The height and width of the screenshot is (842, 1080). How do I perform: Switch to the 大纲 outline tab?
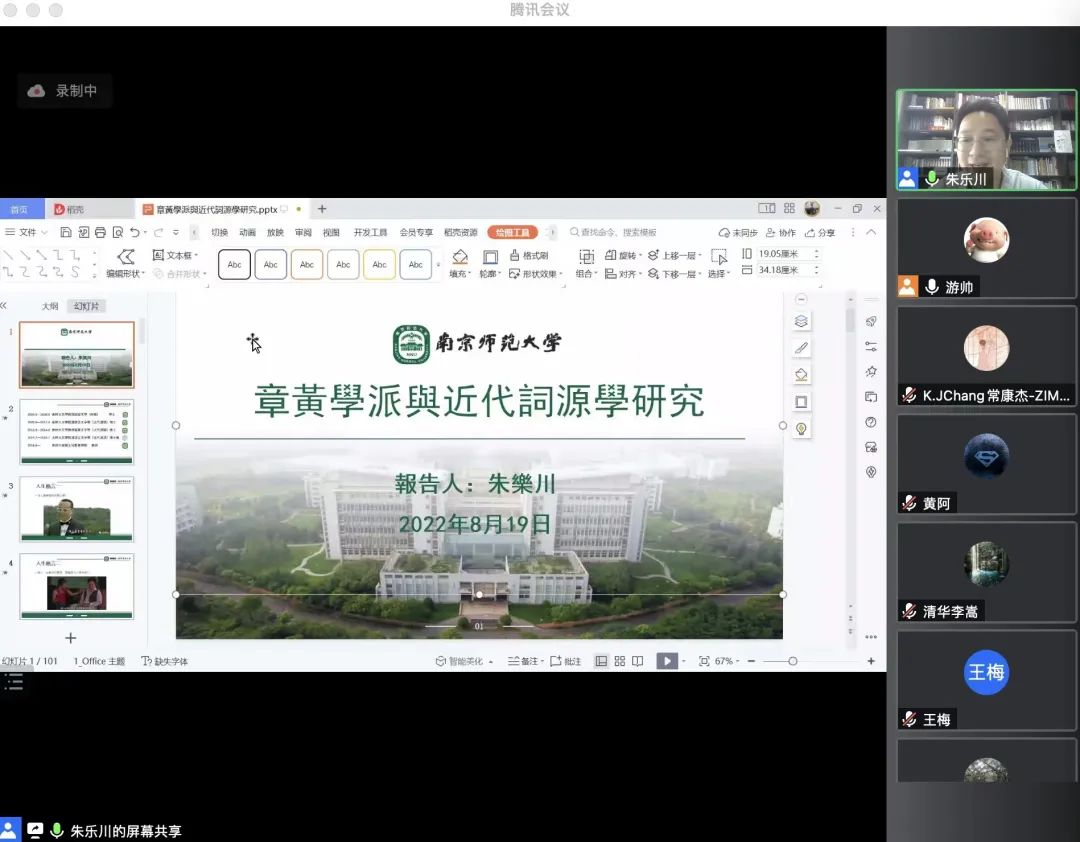click(x=50, y=306)
